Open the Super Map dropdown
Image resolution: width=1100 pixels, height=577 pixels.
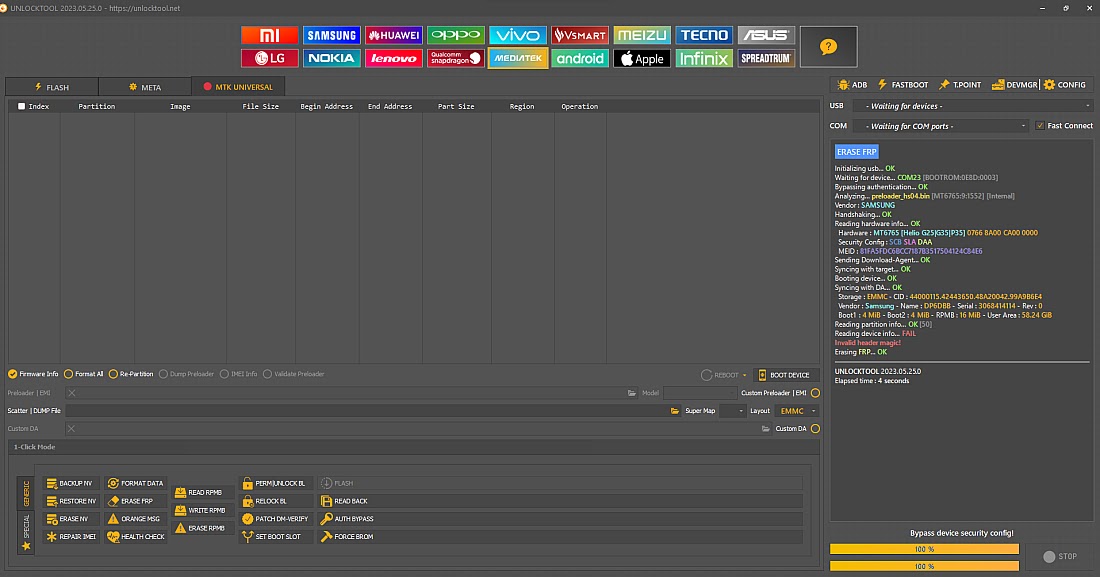point(731,411)
